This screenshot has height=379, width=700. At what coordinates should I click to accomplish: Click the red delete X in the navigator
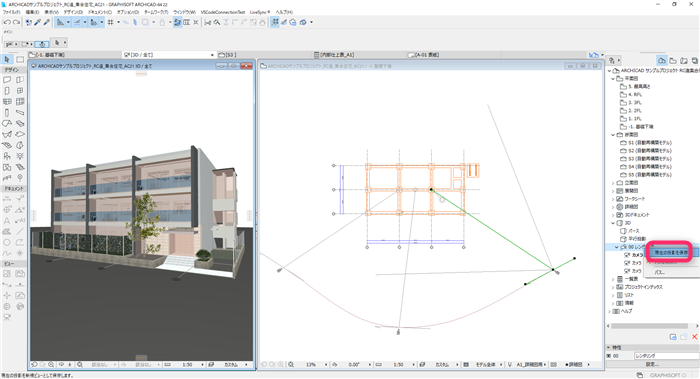[694, 337]
